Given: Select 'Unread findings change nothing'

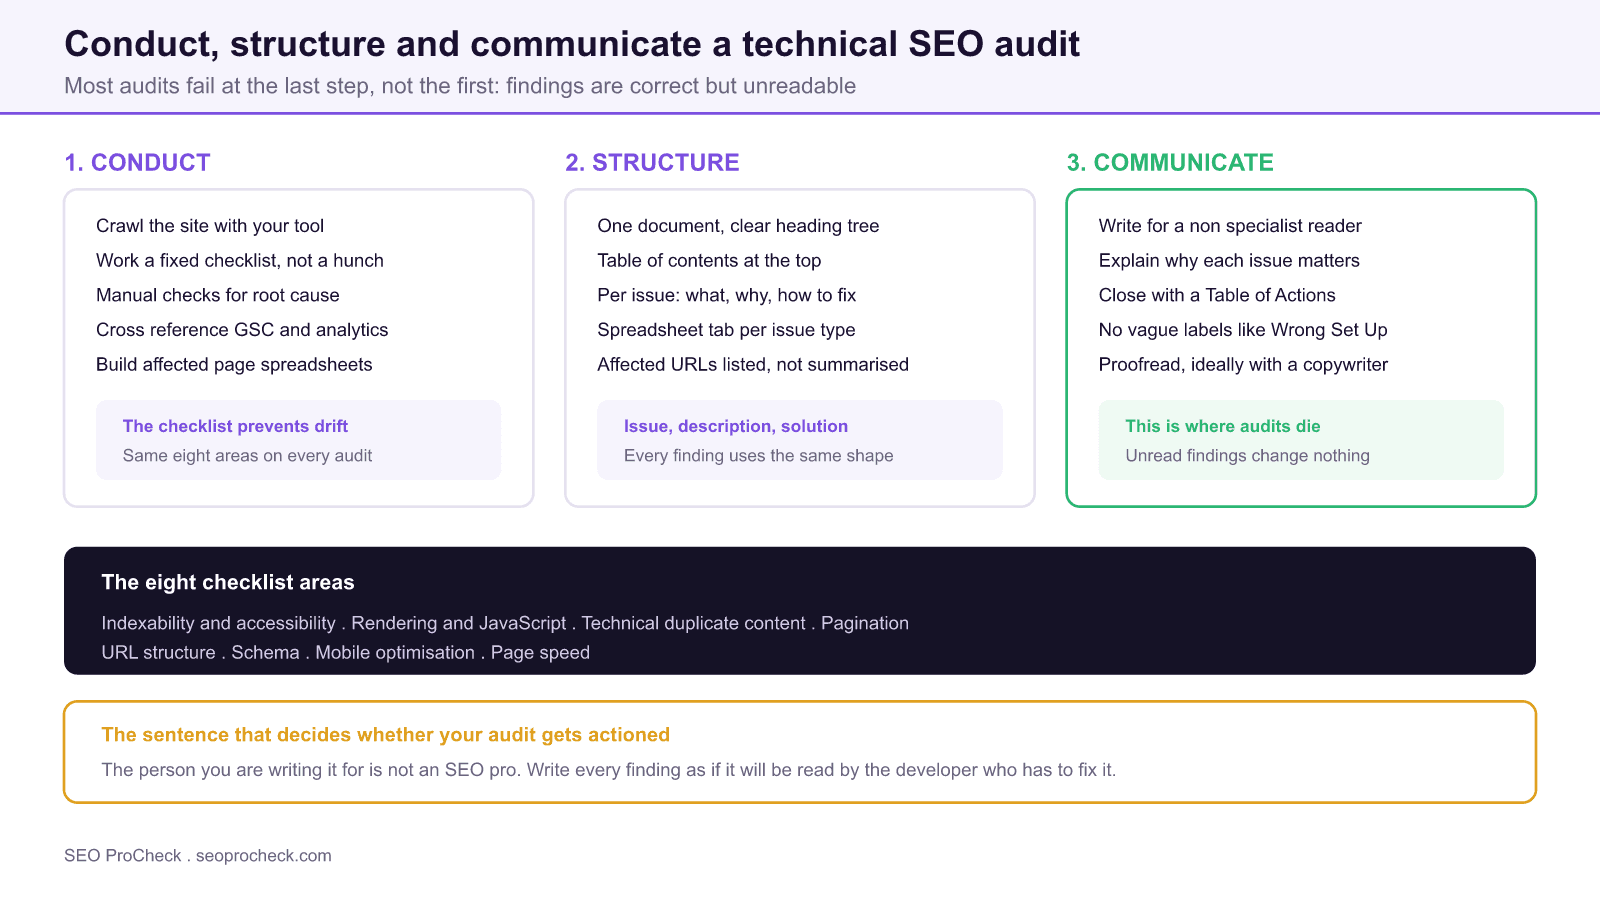Looking at the screenshot, I should click(1247, 456).
